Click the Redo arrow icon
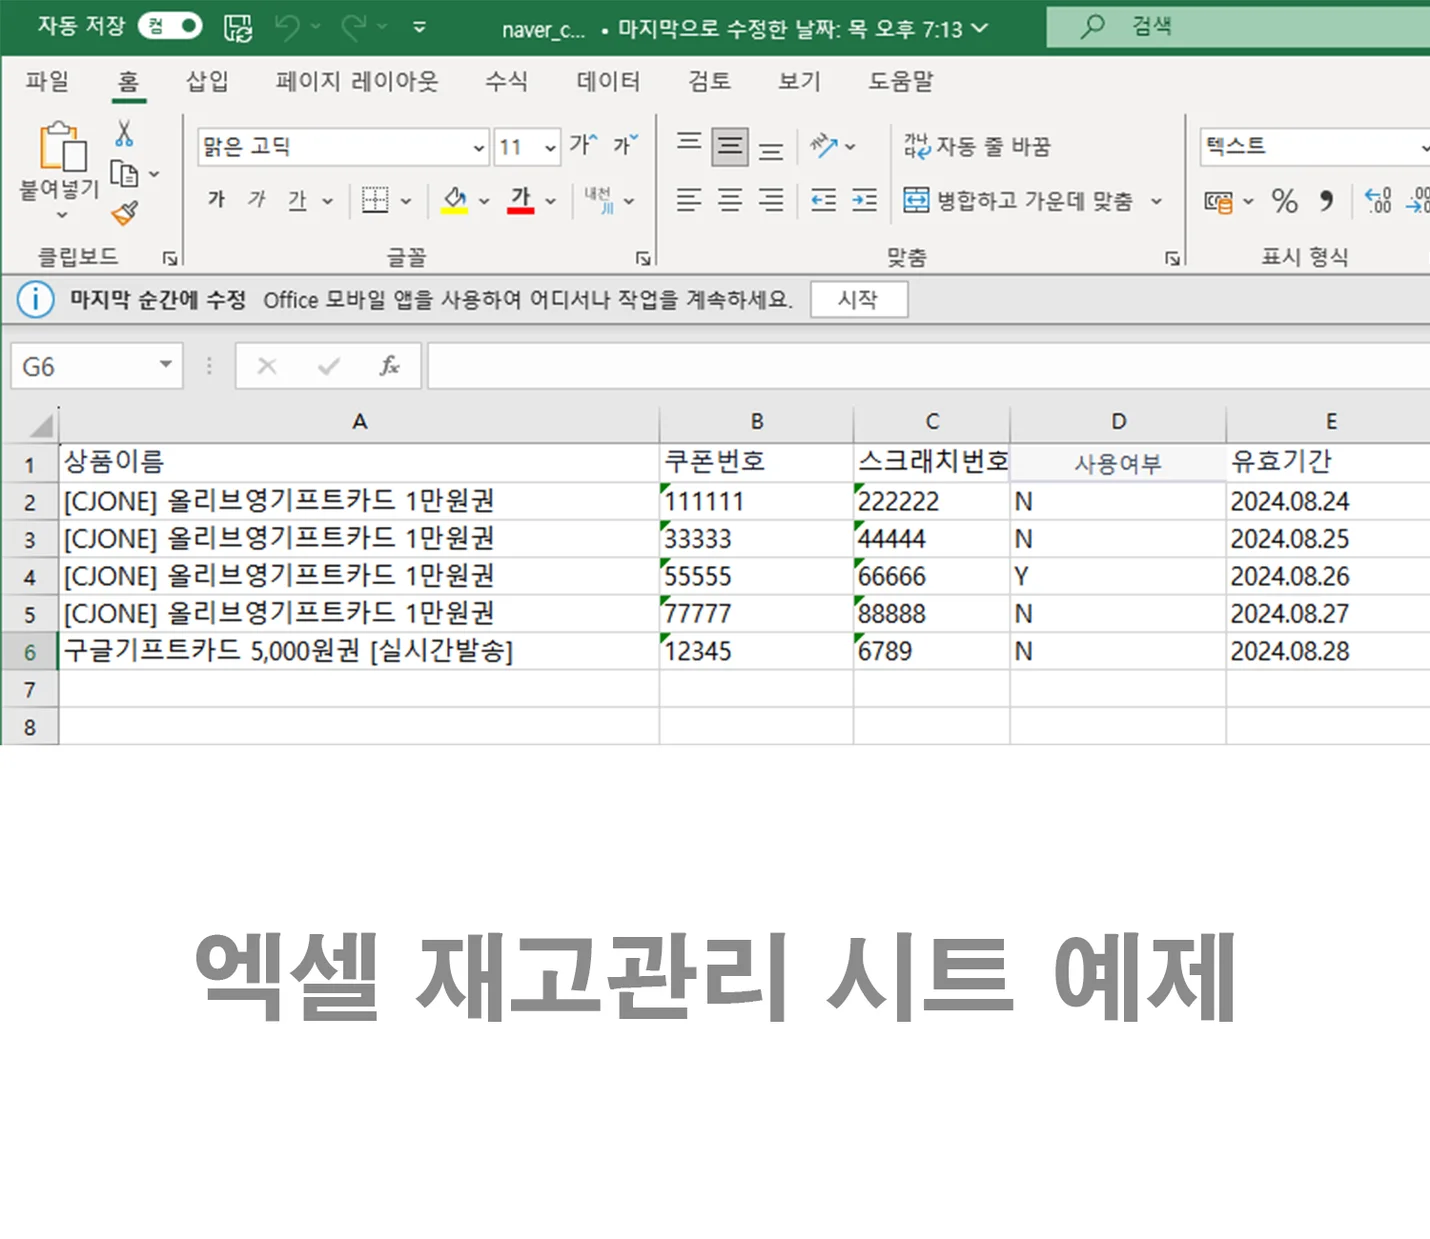Image resolution: width=1430 pixels, height=1239 pixels. click(353, 28)
